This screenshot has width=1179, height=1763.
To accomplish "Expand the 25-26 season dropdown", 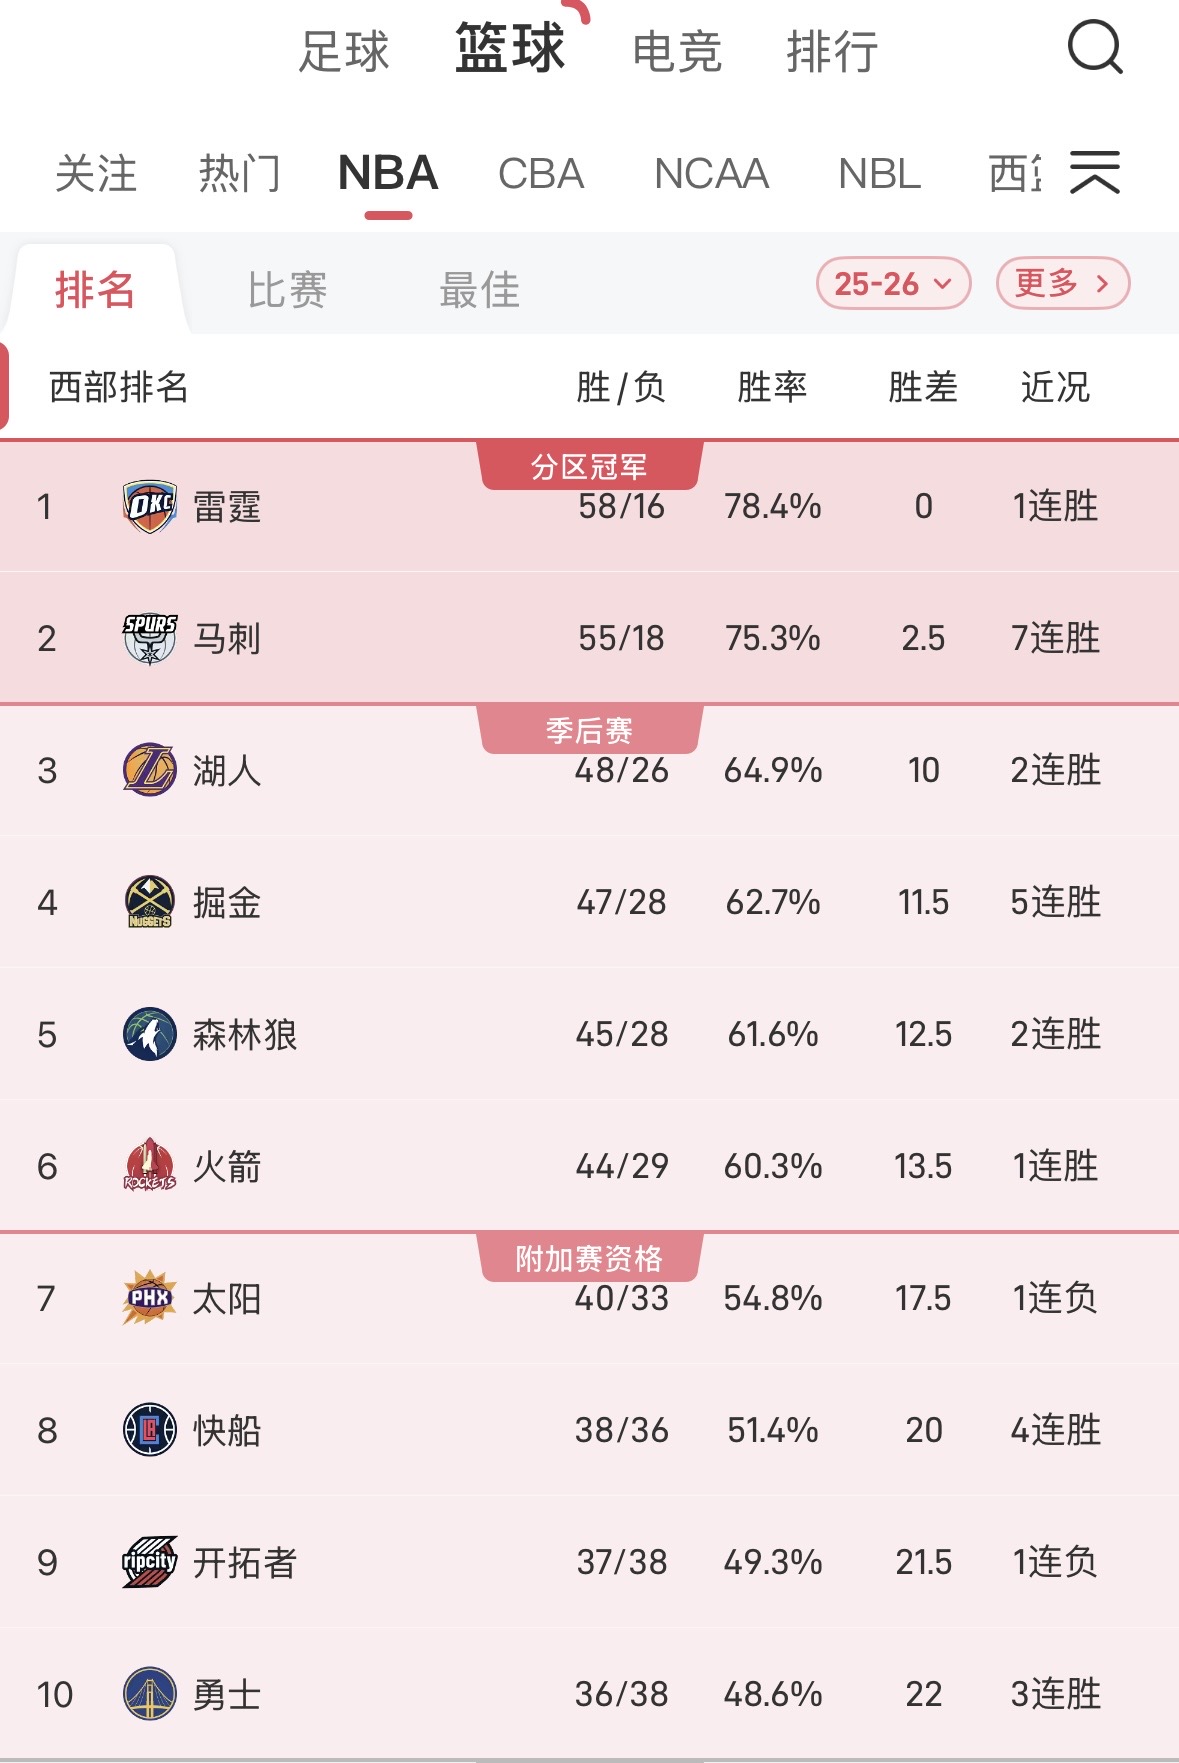I will click(x=893, y=284).
